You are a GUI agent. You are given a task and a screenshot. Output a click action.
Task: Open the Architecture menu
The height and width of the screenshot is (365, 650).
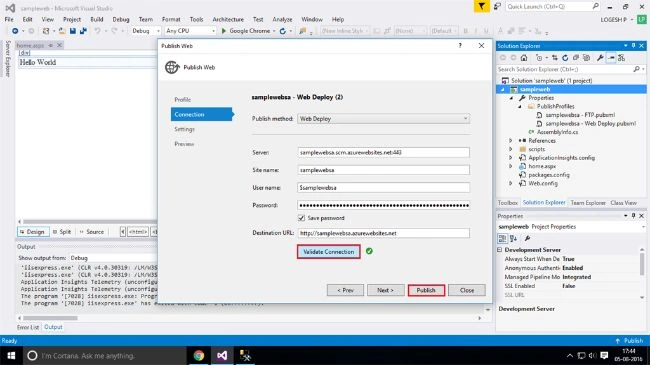(228, 19)
